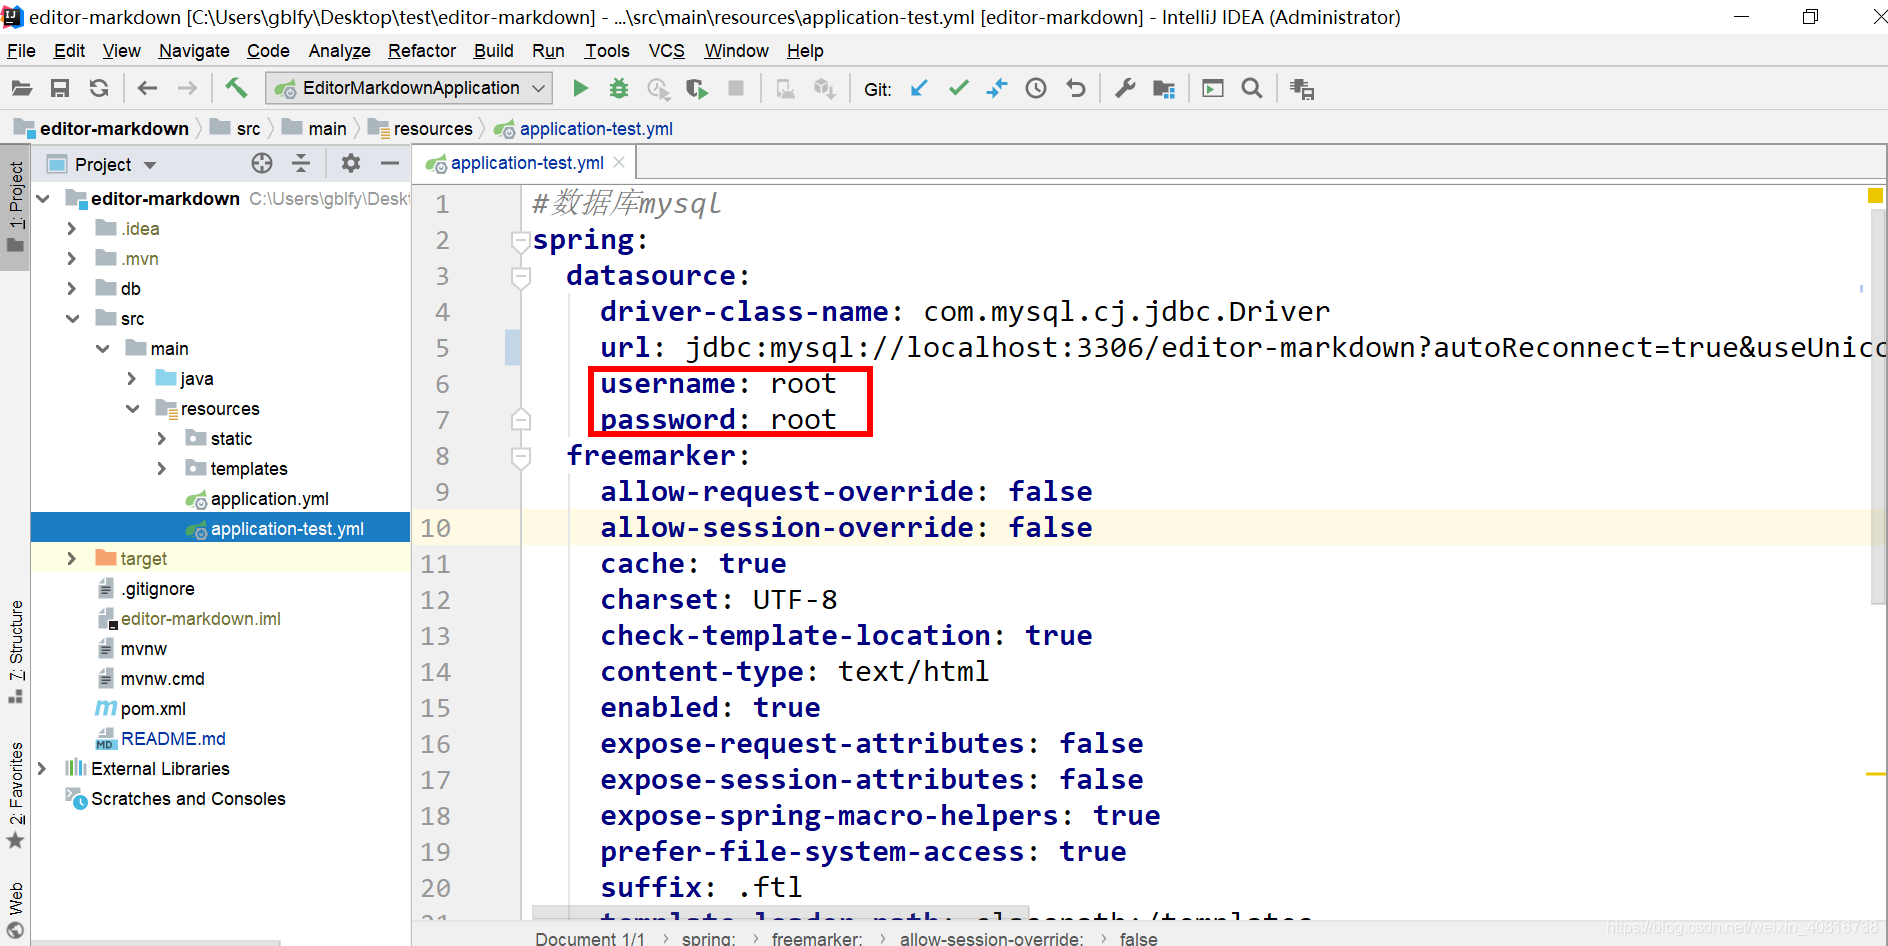Image resolution: width=1888 pixels, height=946 pixels.
Task: Click the yellow inspection status indicator
Action: coord(1875,196)
